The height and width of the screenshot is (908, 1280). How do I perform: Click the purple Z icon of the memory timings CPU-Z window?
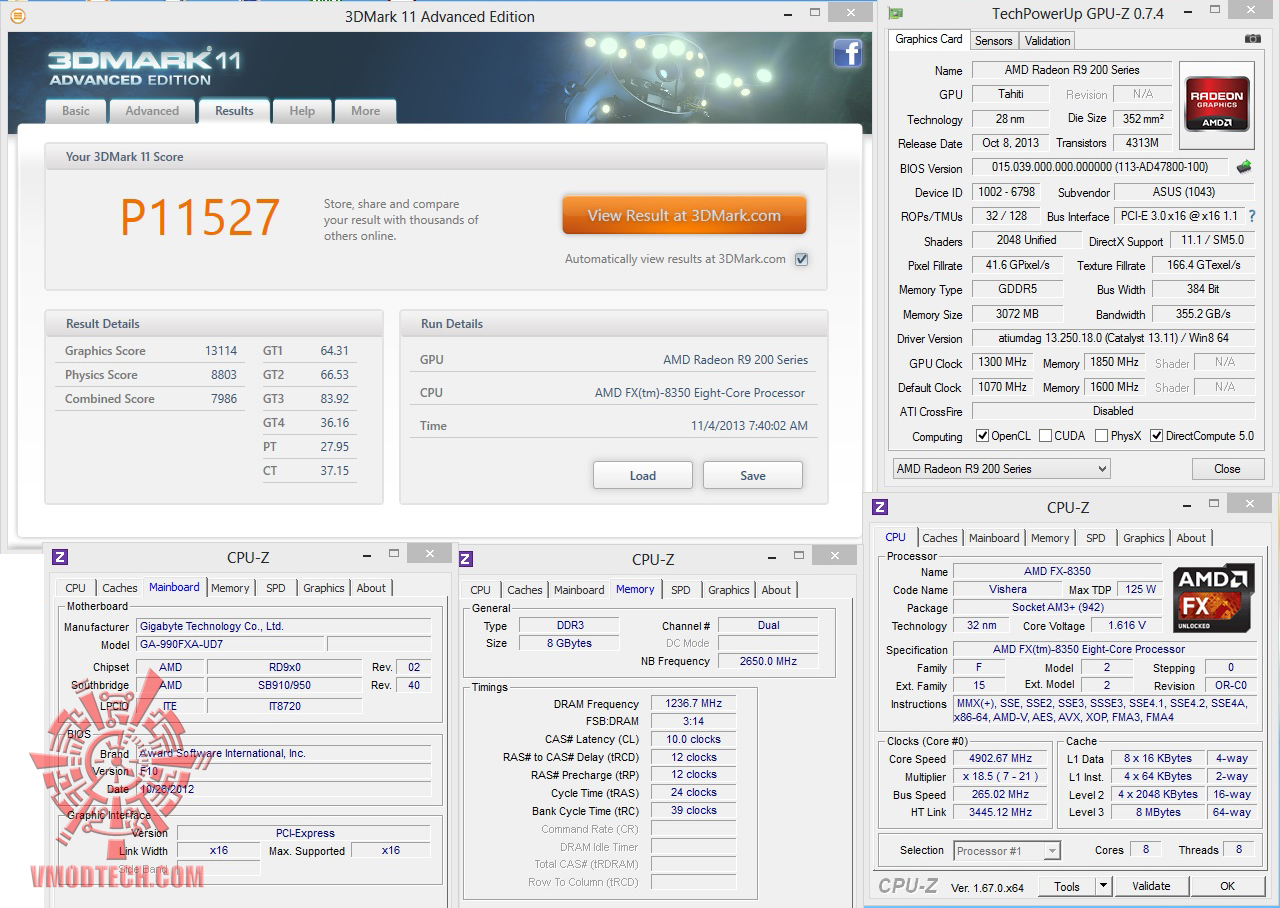click(465, 559)
